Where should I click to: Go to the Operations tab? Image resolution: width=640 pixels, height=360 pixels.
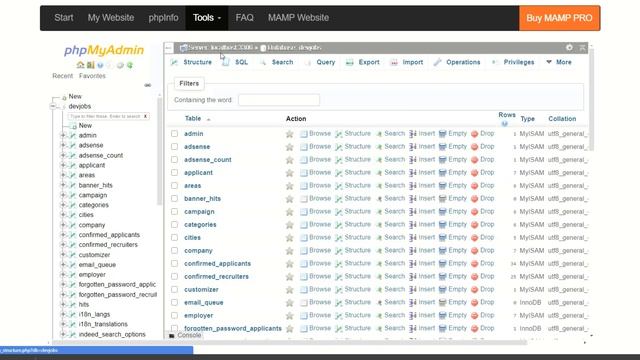tap(457, 62)
